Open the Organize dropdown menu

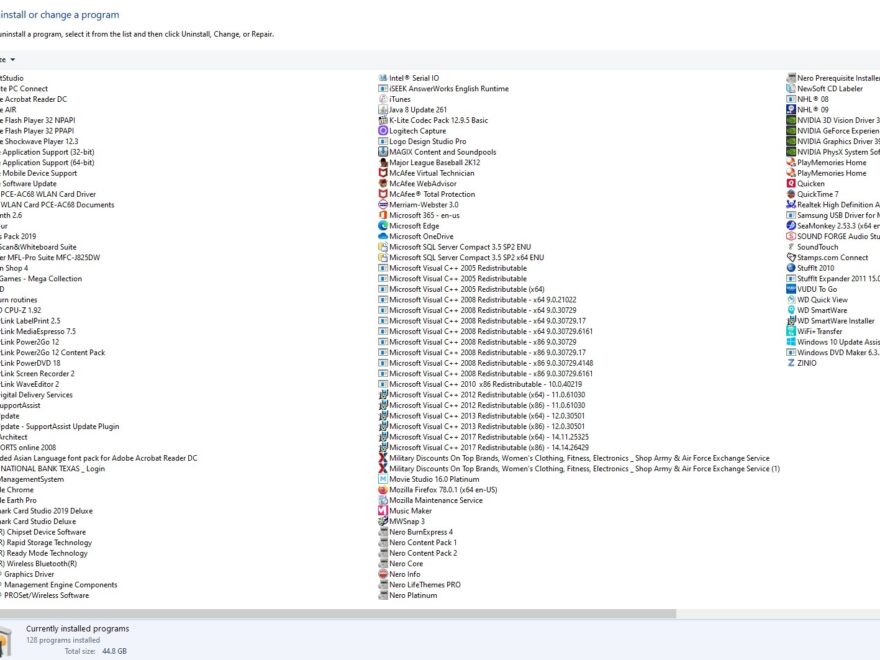pos(10,58)
